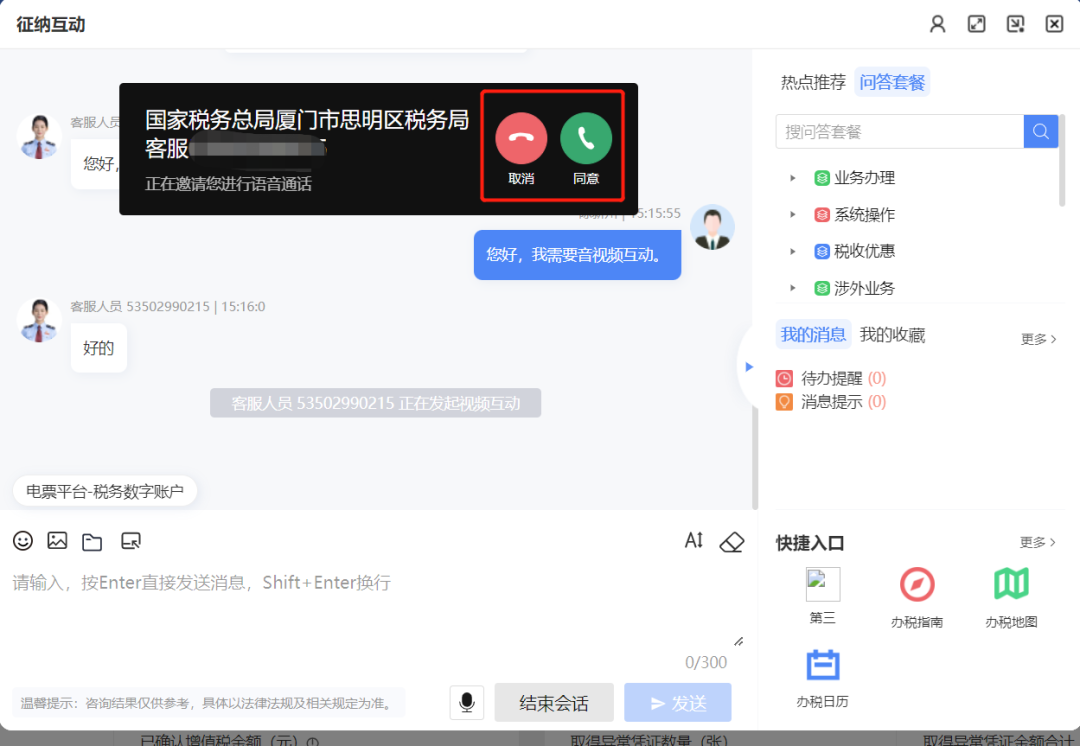Open the 第三 shortcut with broken image
The image size is (1080, 746).
point(822,585)
